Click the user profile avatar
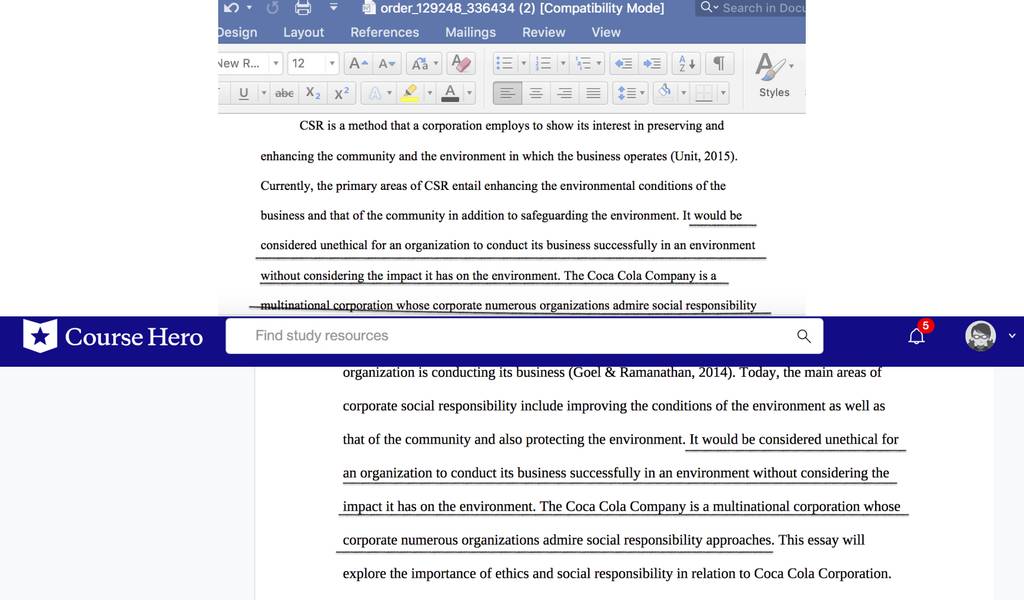This screenshot has width=1024, height=600. 980,336
